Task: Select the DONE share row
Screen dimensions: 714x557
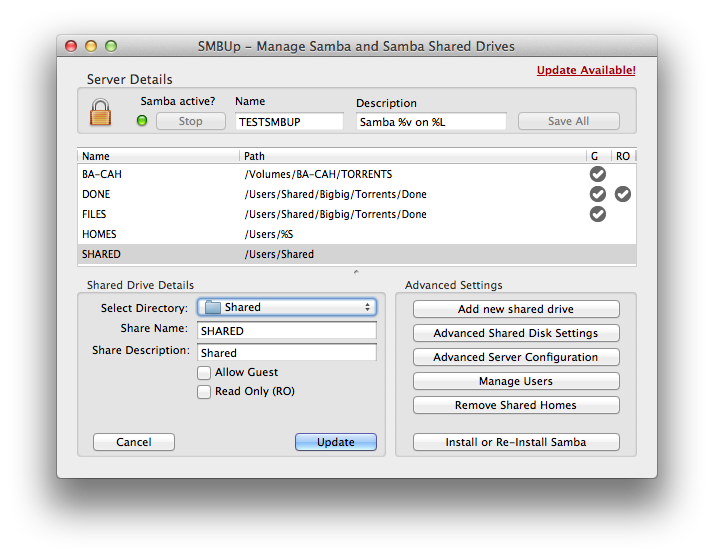Action: tap(357, 194)
